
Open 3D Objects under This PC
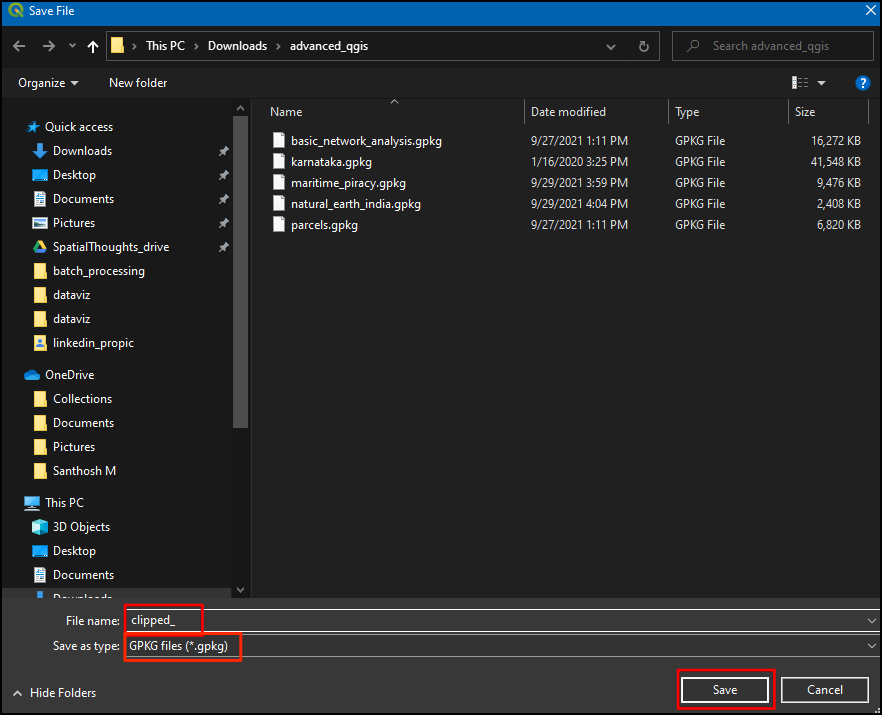(x=81, y=527)
